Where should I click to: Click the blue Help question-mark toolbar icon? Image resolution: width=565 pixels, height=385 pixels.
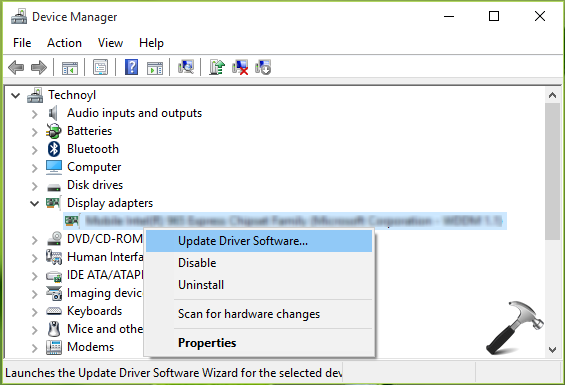pyautogui.click(x=132, y=67)
